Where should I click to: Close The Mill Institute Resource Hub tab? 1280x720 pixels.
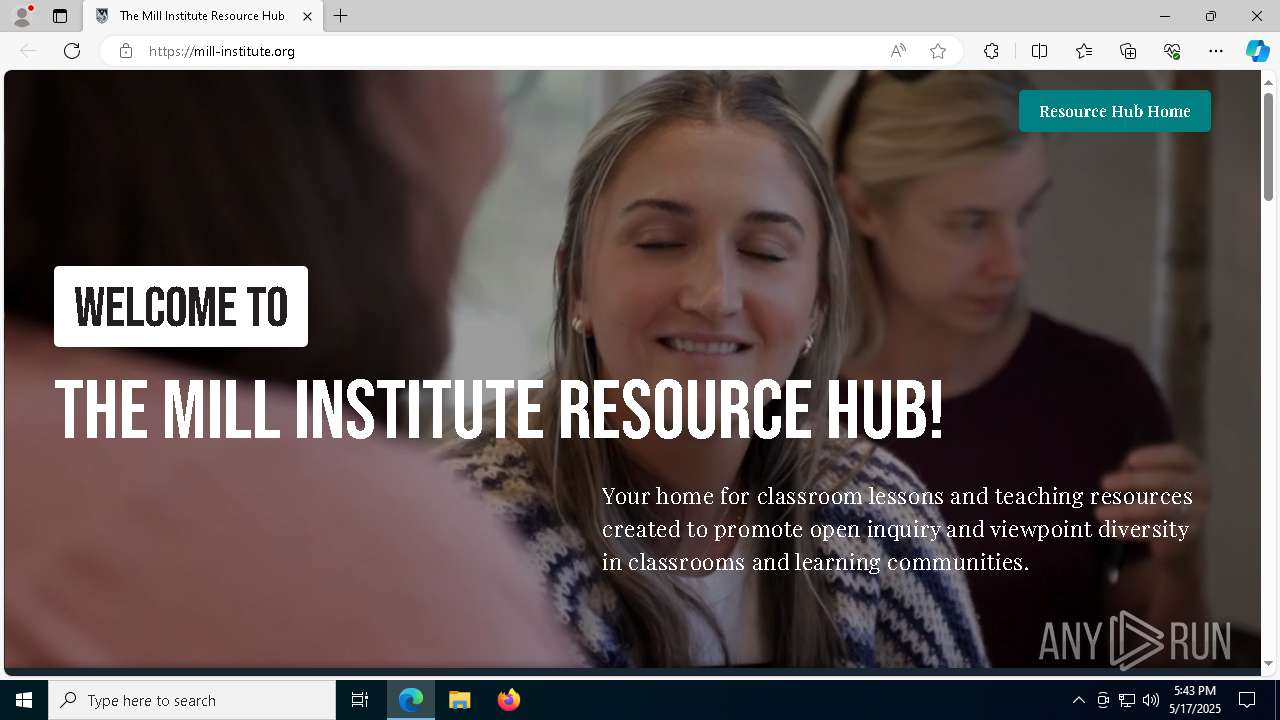308,16
